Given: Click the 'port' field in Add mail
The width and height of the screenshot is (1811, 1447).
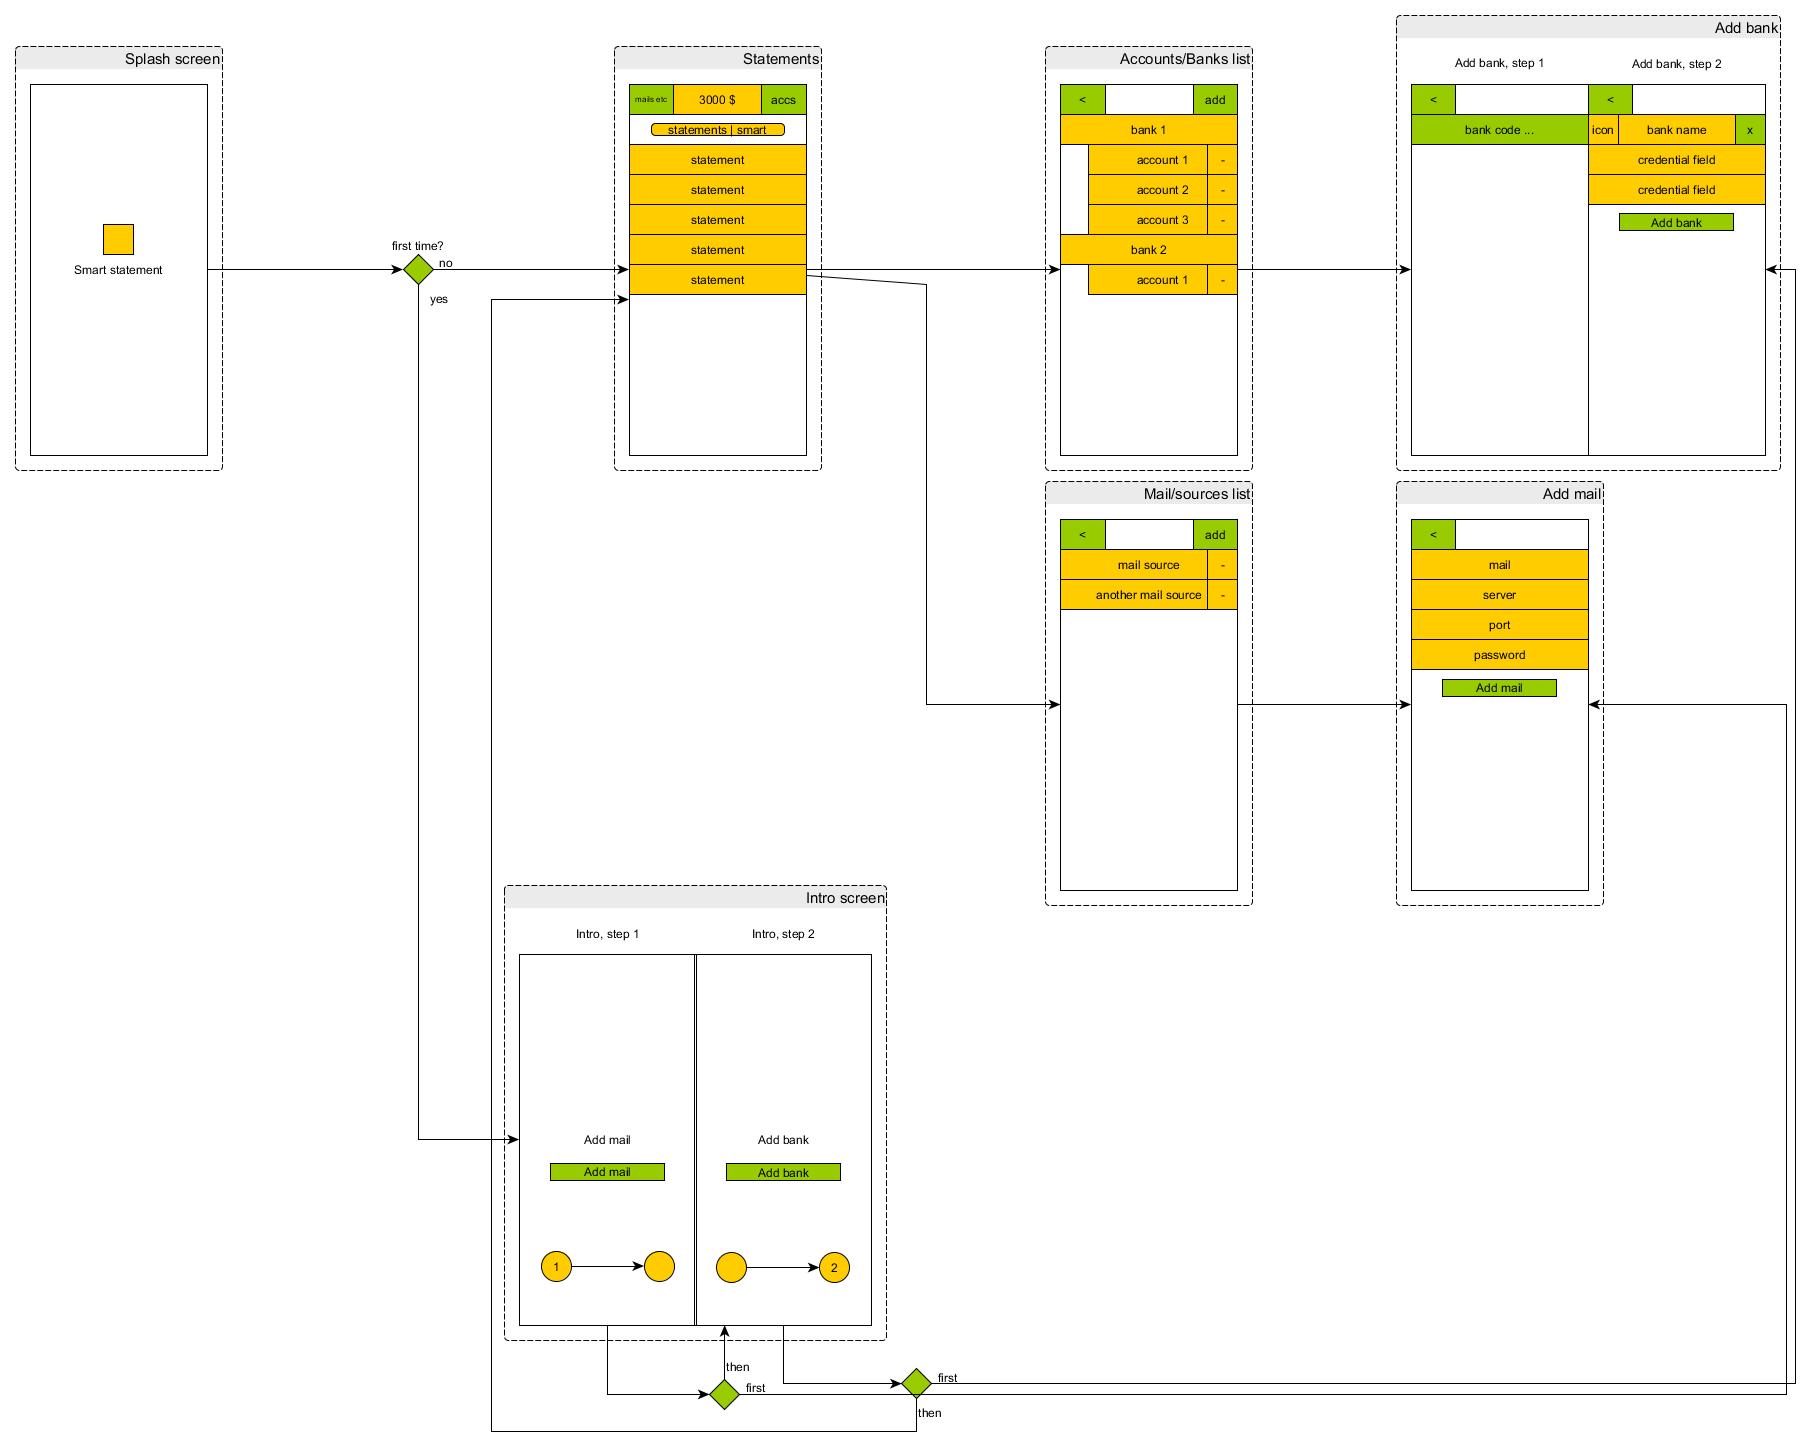Looking at the screenshot, I should point(1500,625).
